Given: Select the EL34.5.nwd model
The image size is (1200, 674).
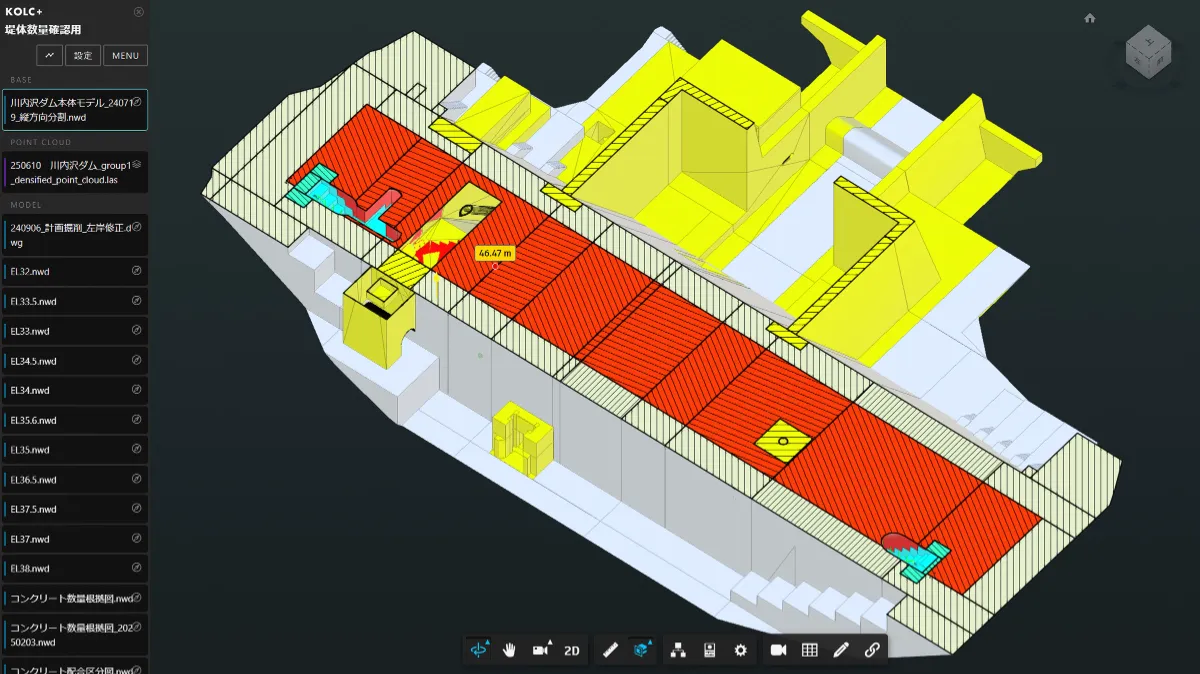Looking at the screenshot, I should click(x=75, y=361).
